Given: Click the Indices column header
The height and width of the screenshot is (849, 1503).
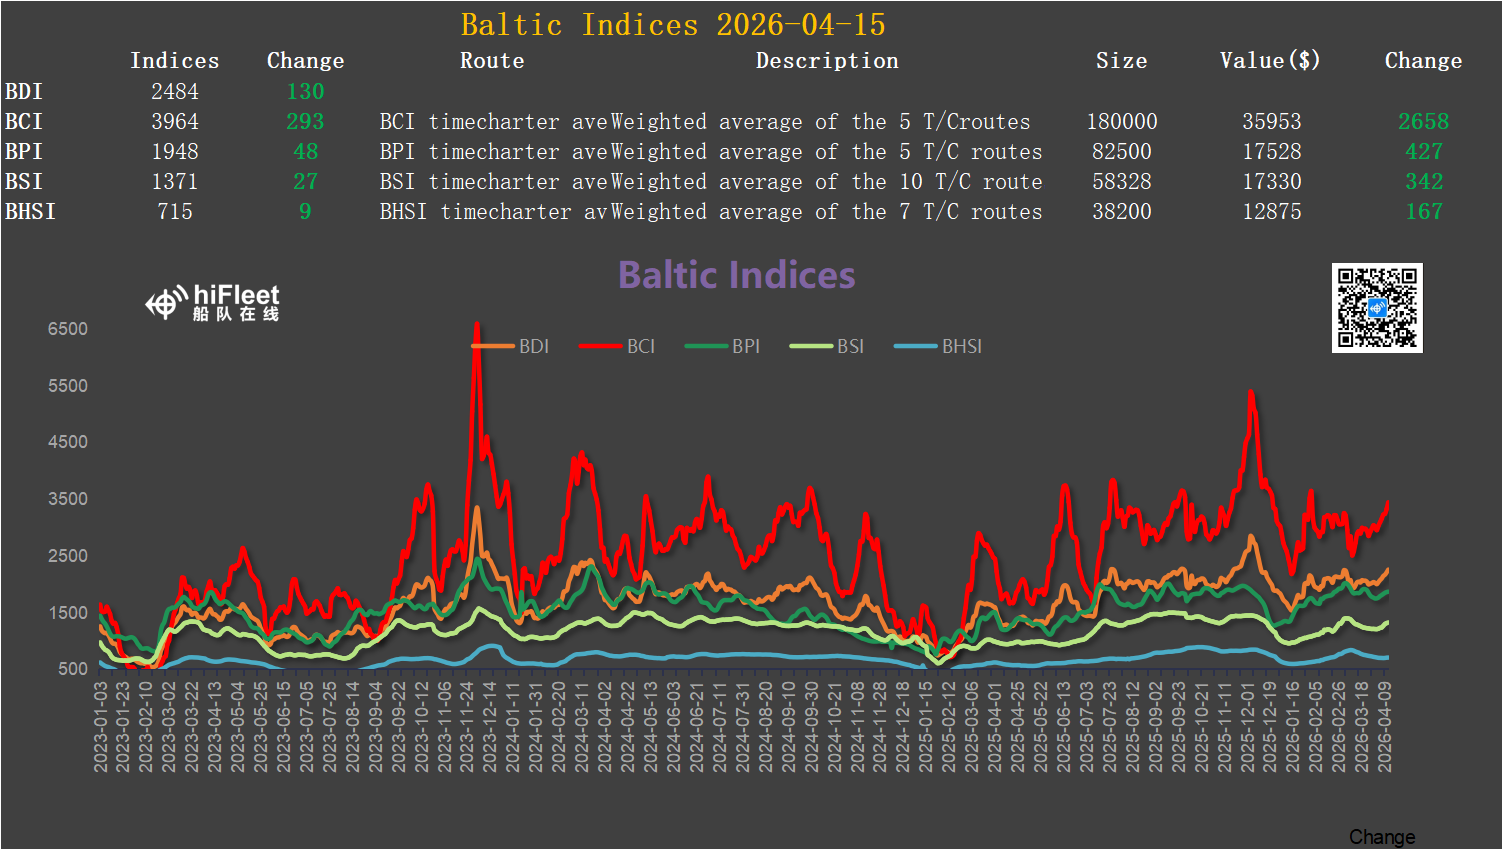Looking at the screenshot, I should click(x=174, y=61).
